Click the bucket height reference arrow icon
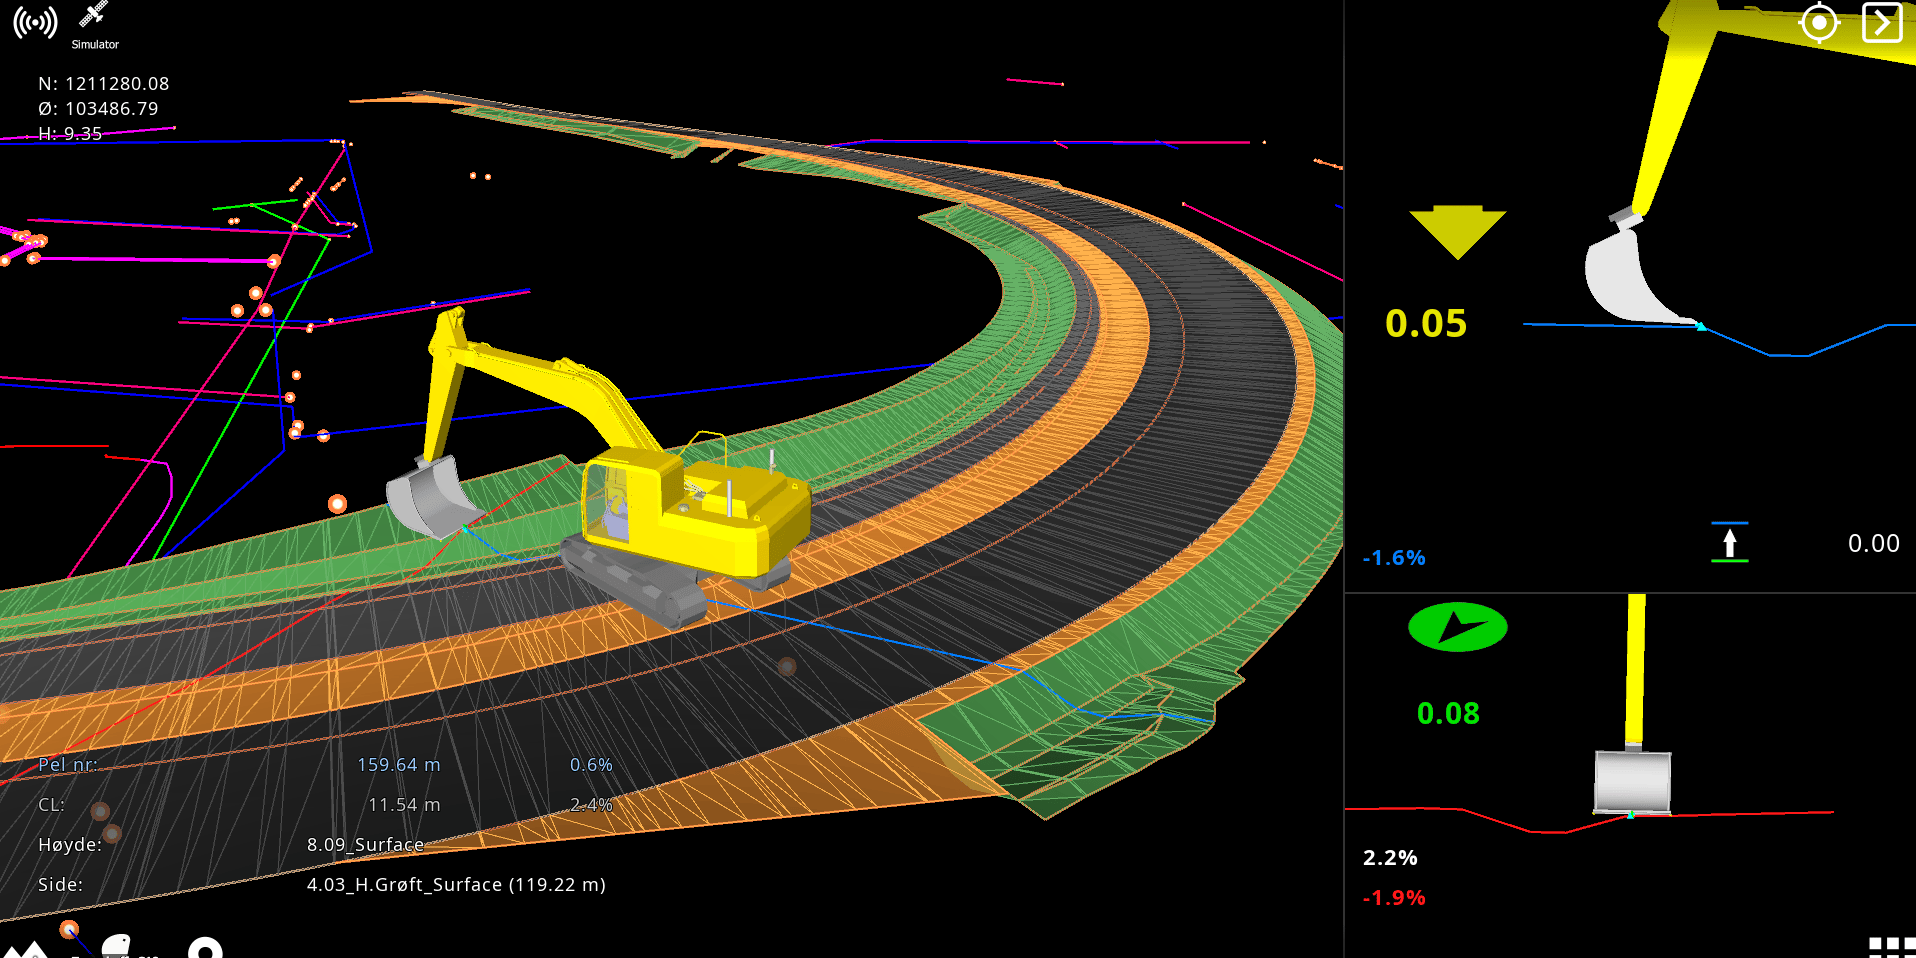The height and width of the screenshot is (958, 1916). pos(1730,542)
